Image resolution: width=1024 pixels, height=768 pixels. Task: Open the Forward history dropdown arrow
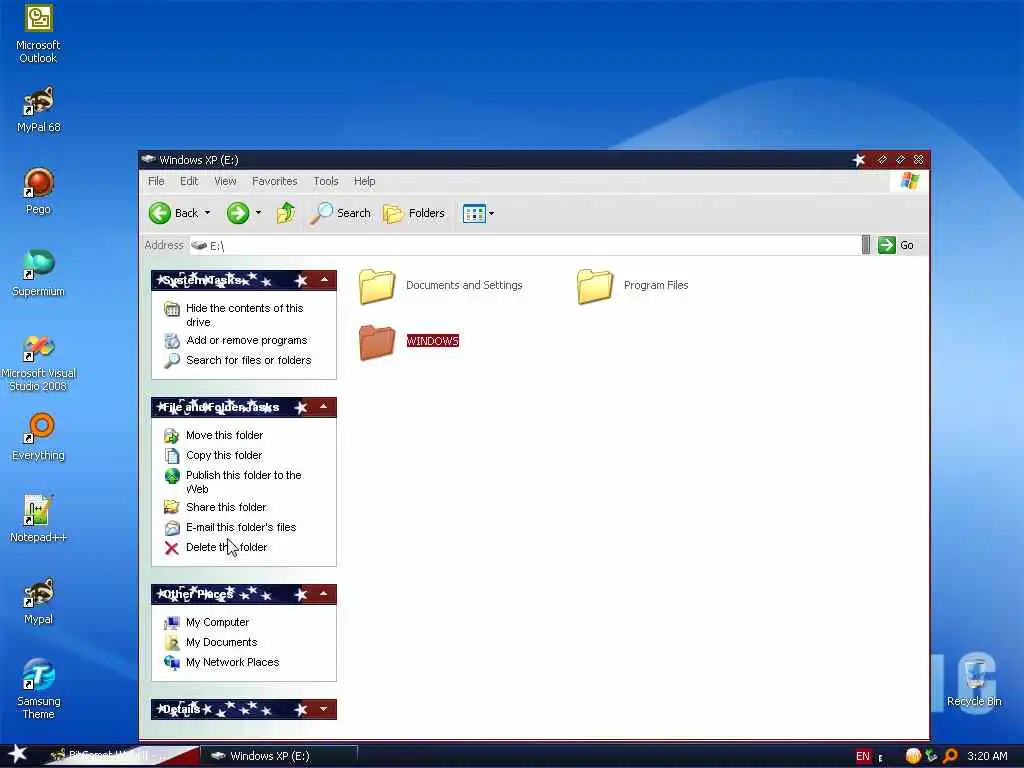pos(258,213)
